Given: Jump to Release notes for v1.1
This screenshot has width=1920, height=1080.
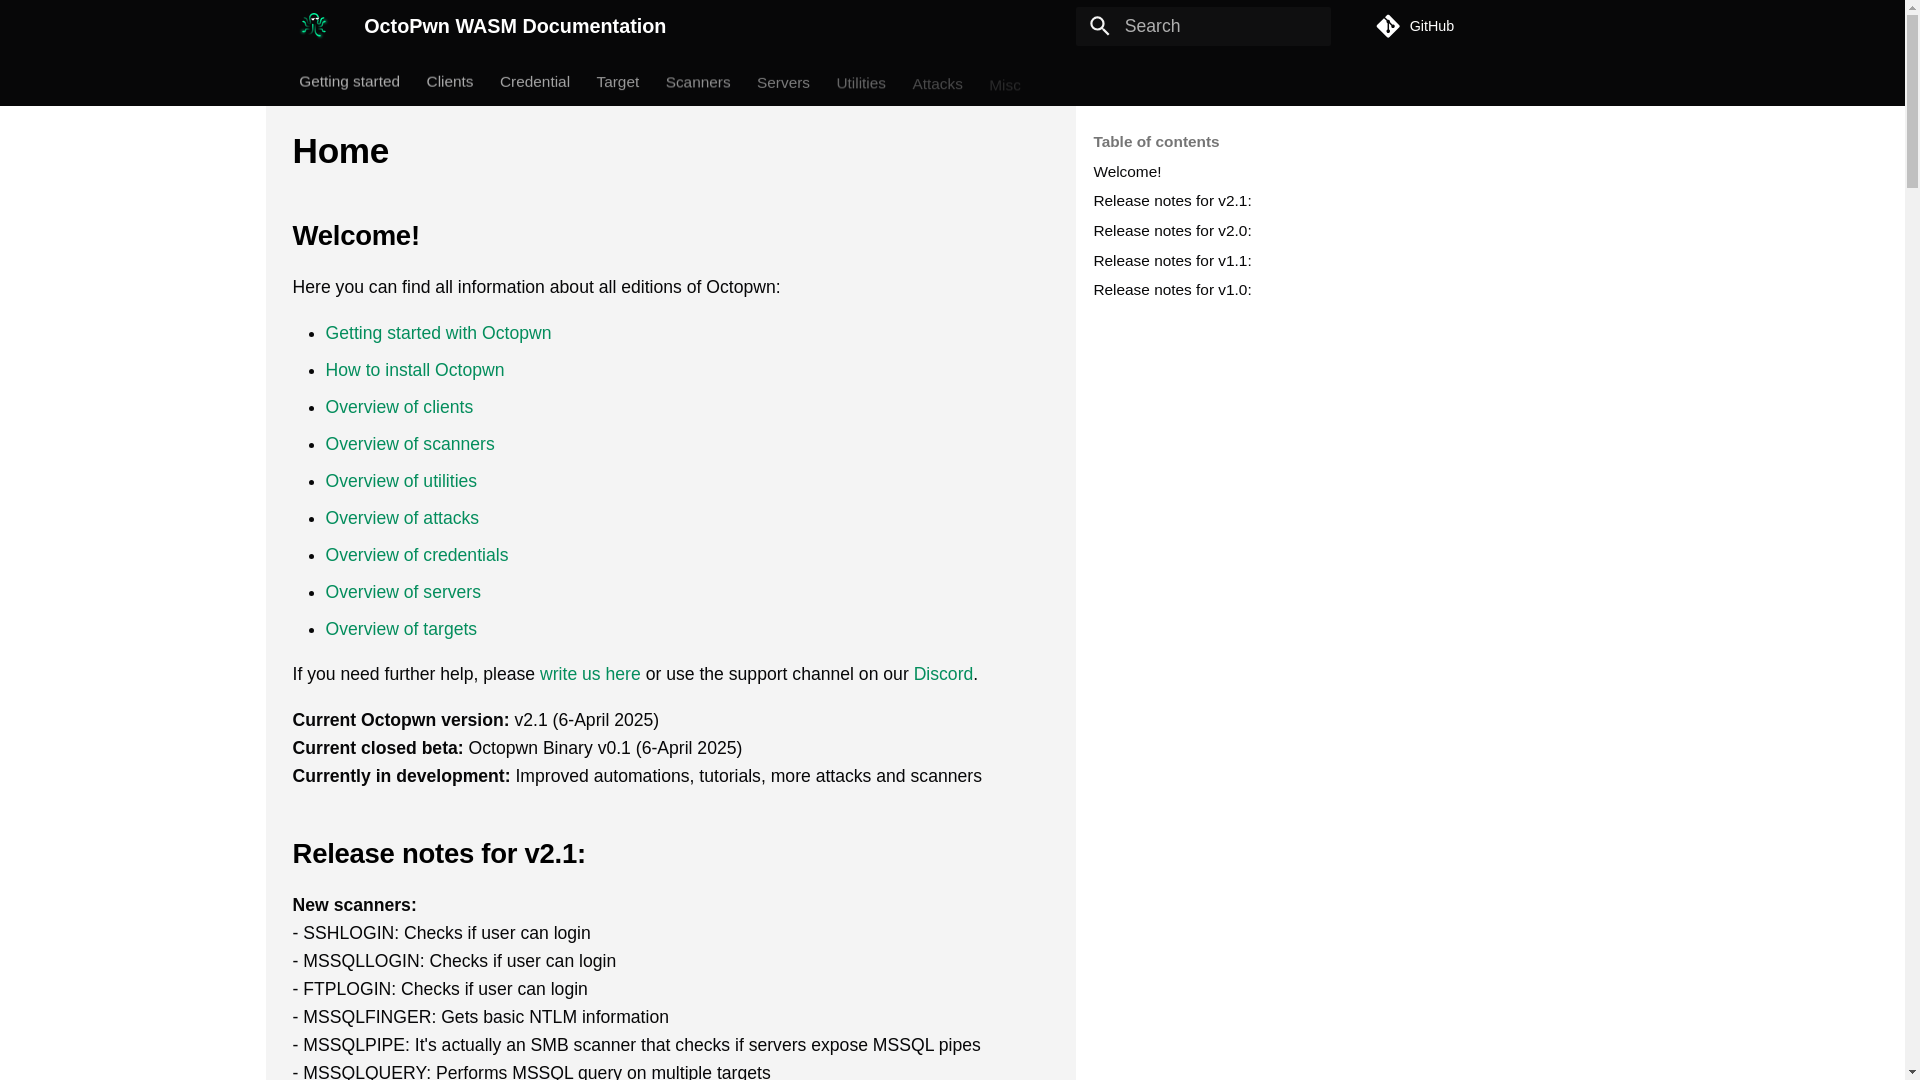Looking at the screenshot, I should click(1172, 261).
